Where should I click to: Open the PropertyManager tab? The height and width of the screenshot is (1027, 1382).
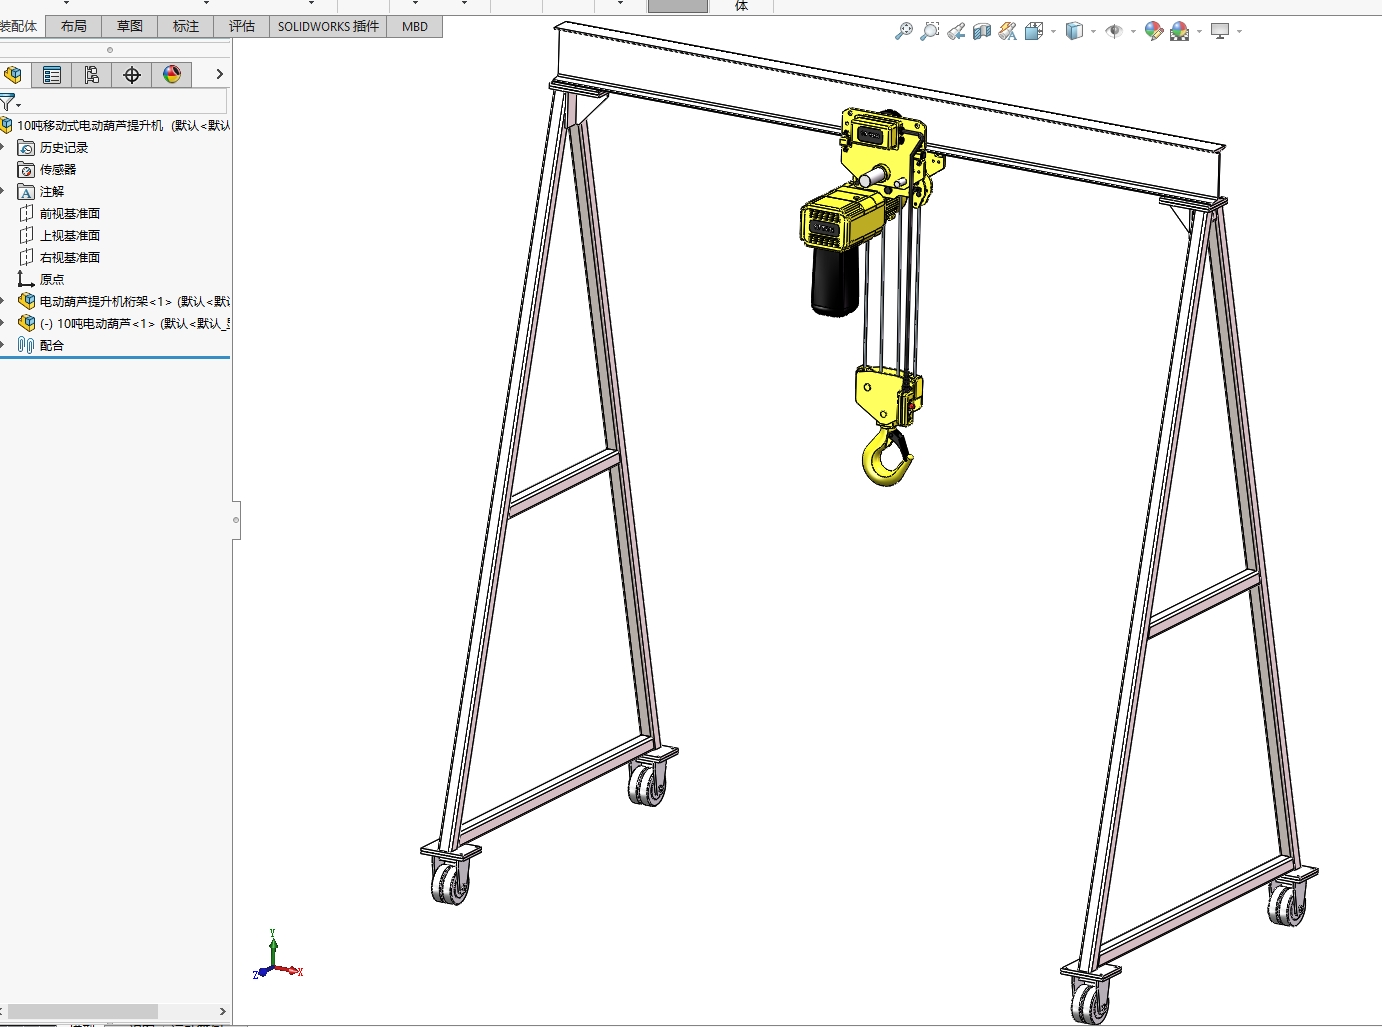52,75
